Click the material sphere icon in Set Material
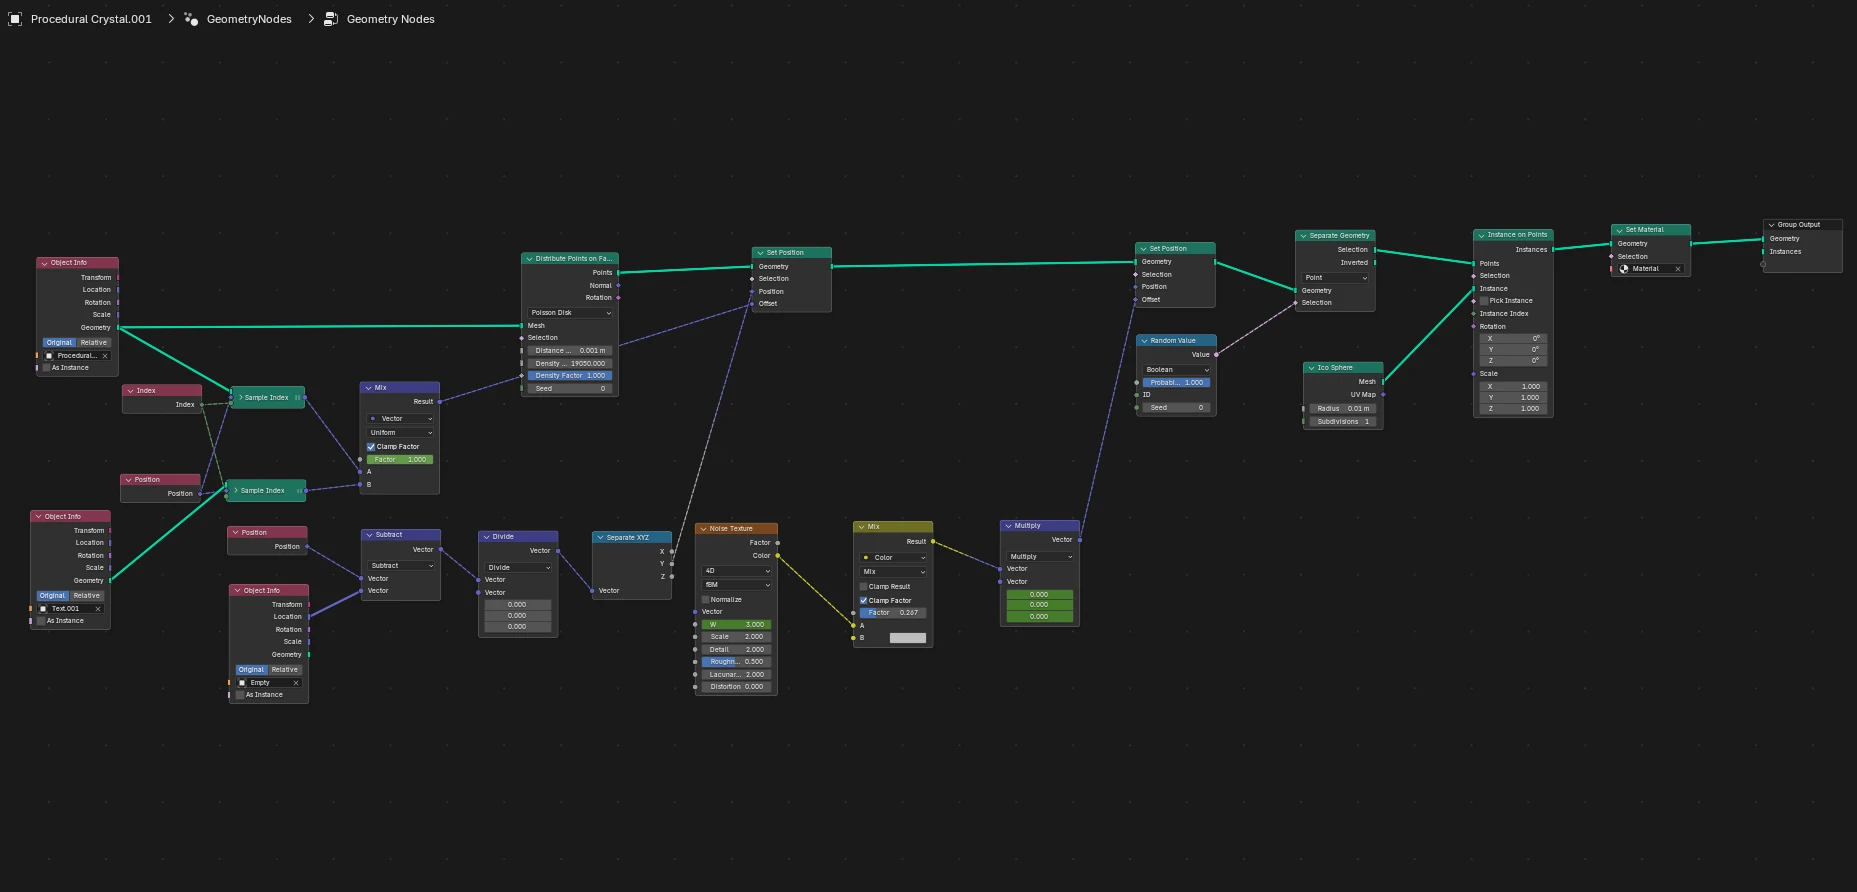 (x=1625, y=269)
